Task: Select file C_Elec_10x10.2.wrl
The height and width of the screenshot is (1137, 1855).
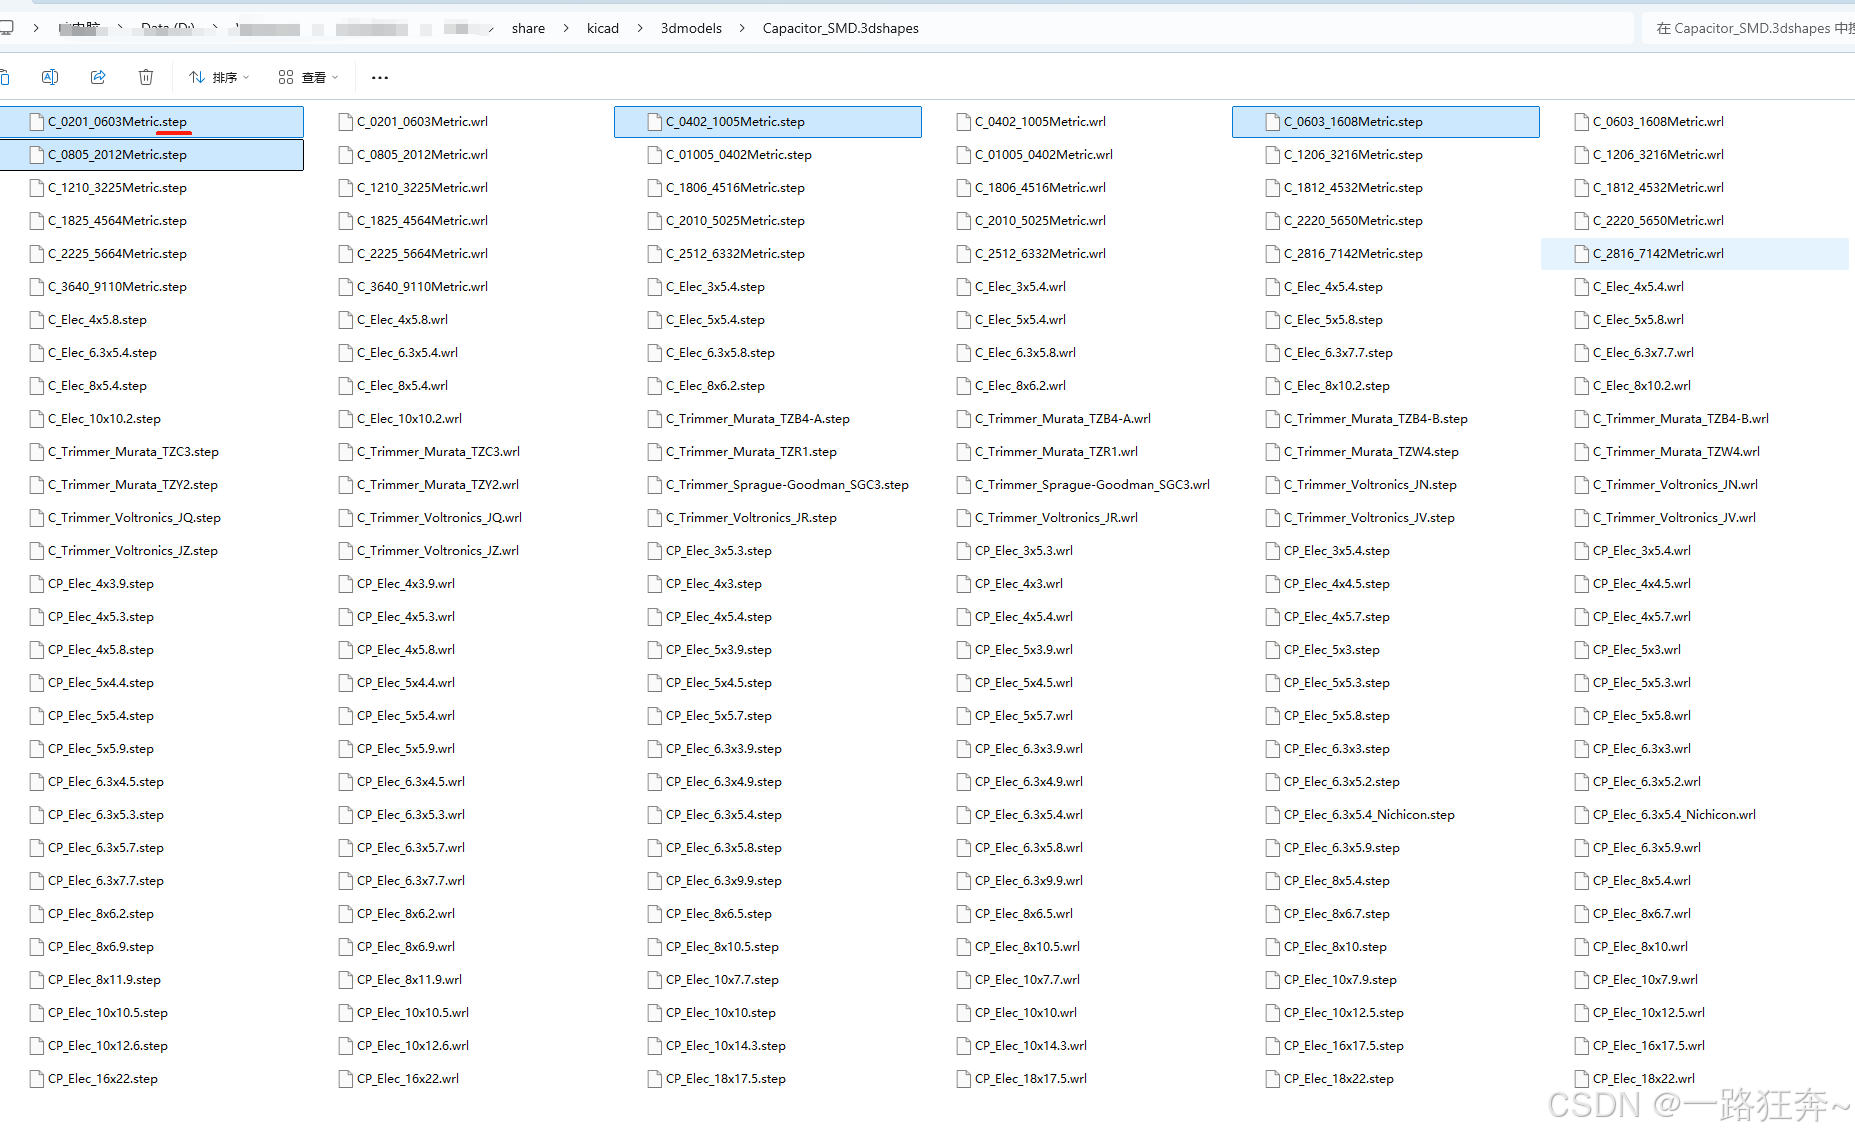Action: (x=409, y=419)
